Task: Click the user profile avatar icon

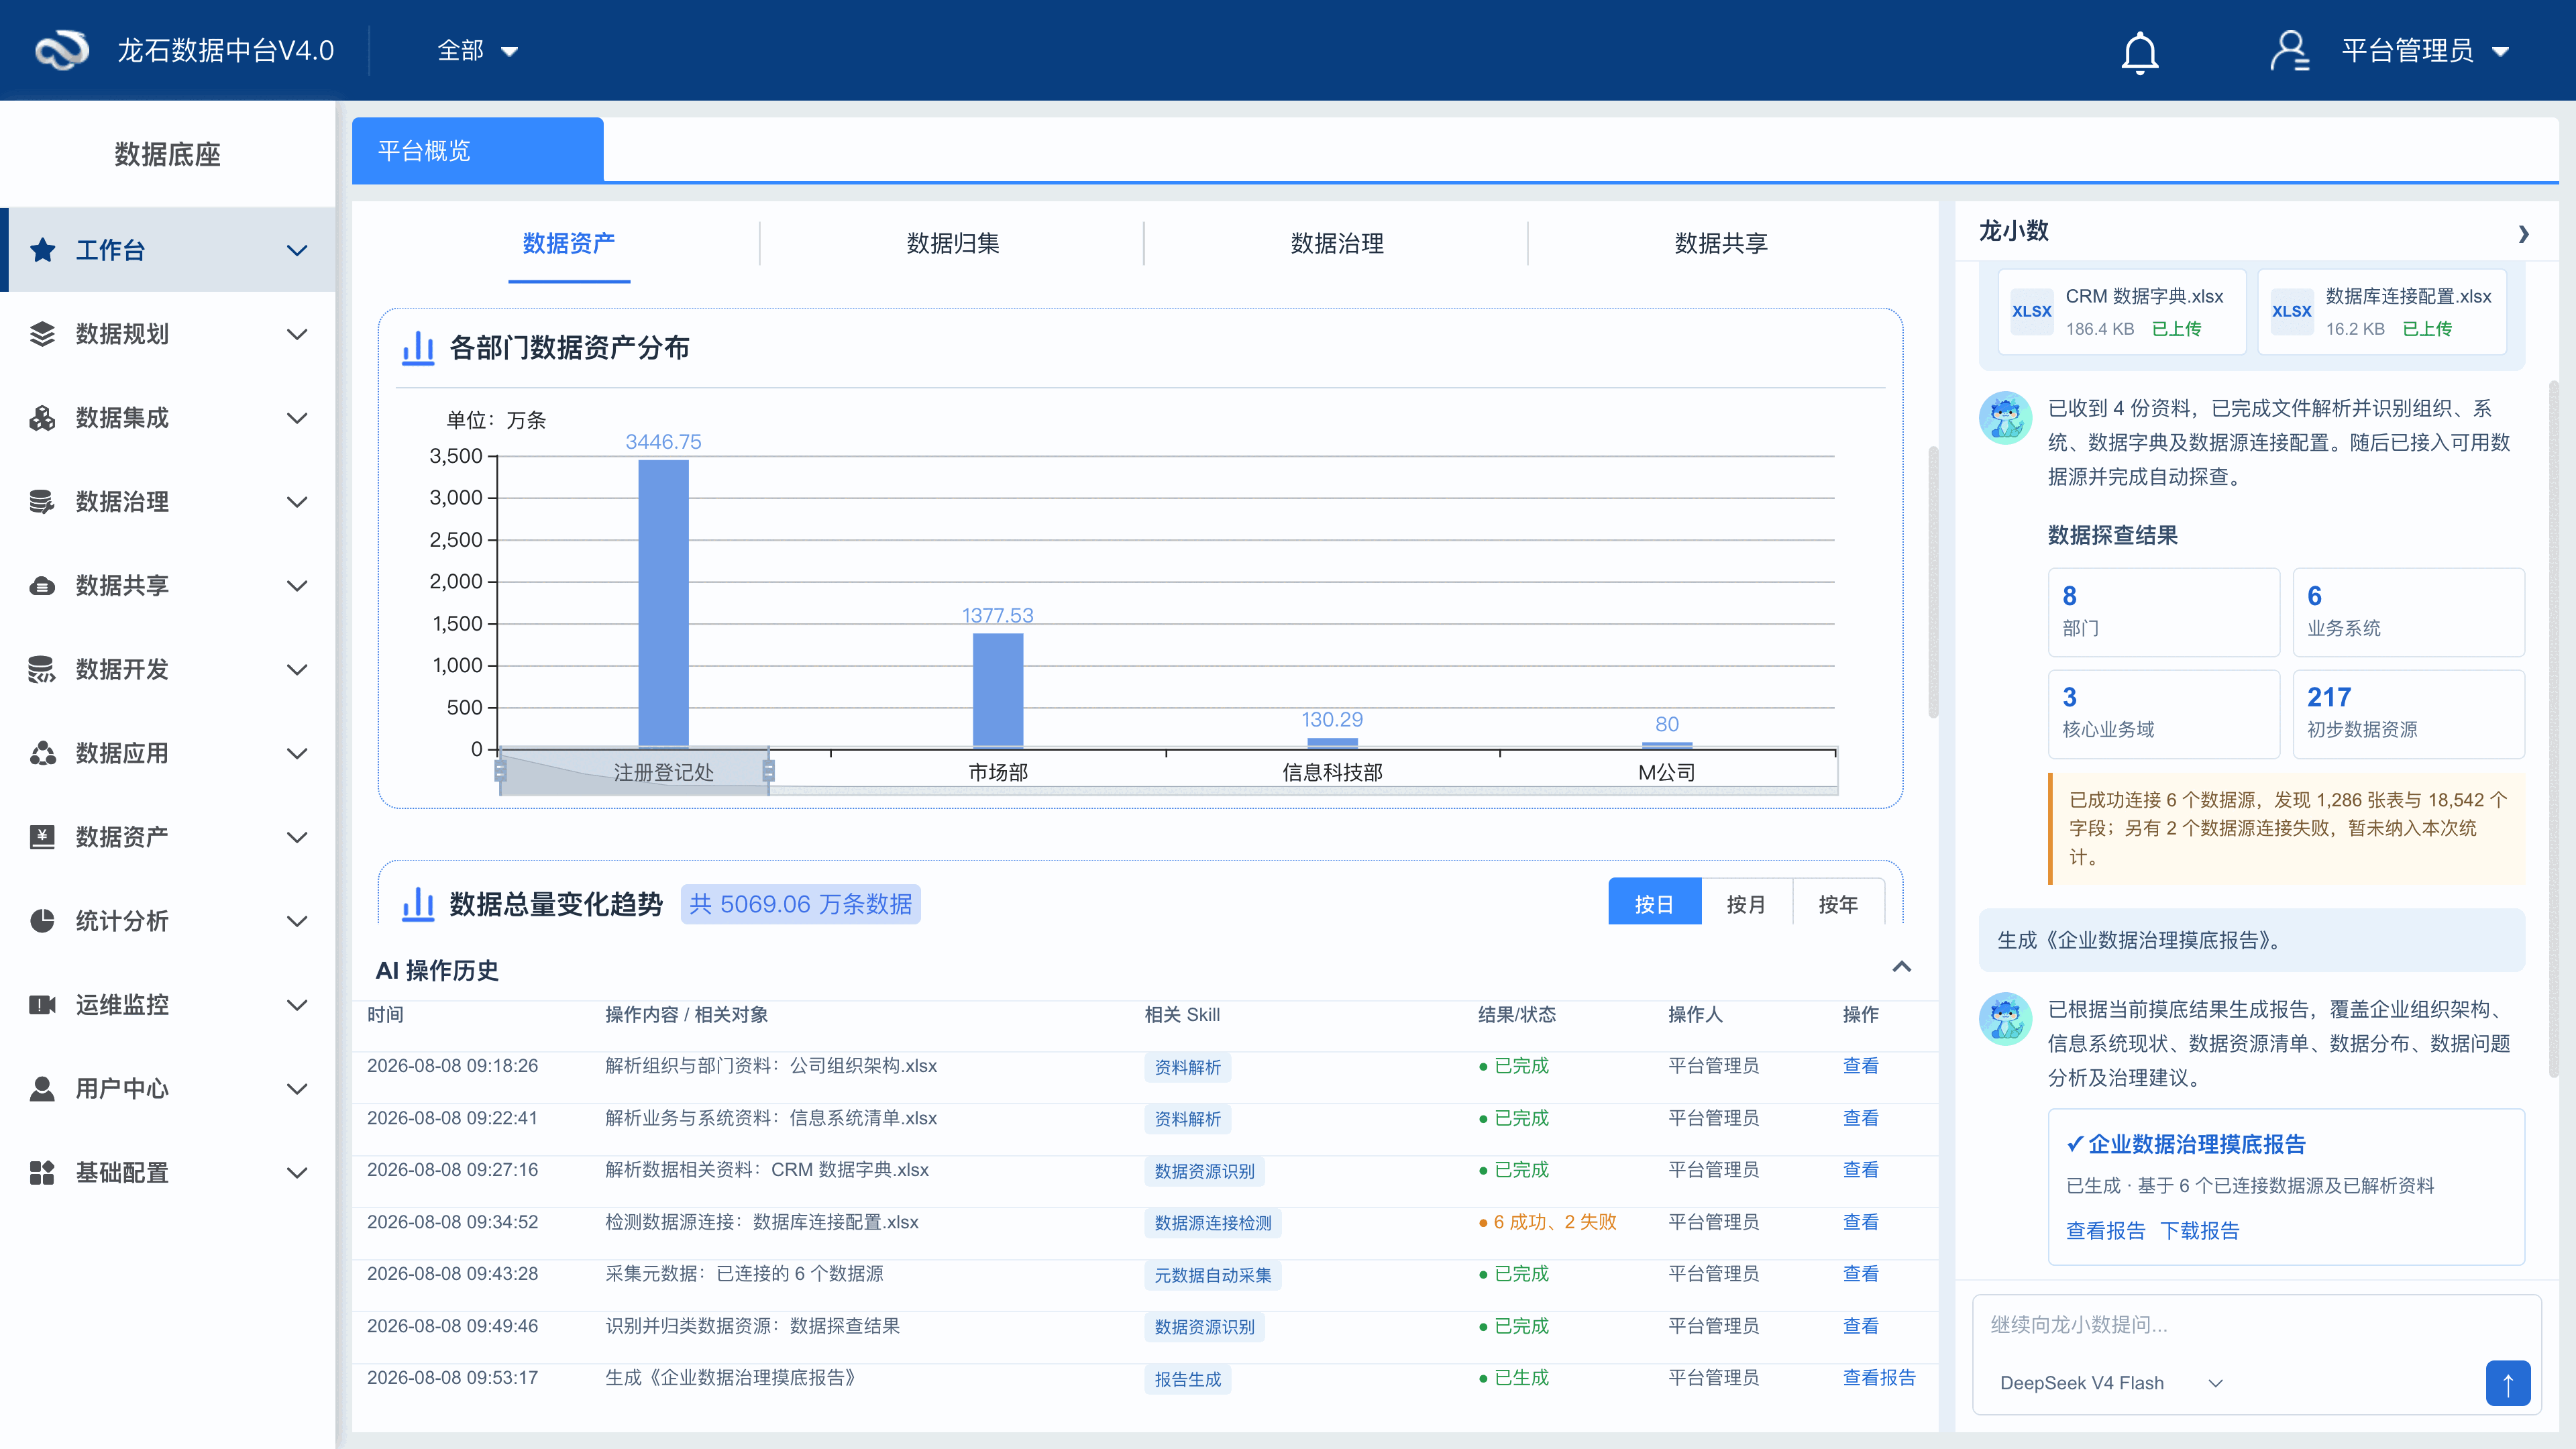Action: [2289, 51]
